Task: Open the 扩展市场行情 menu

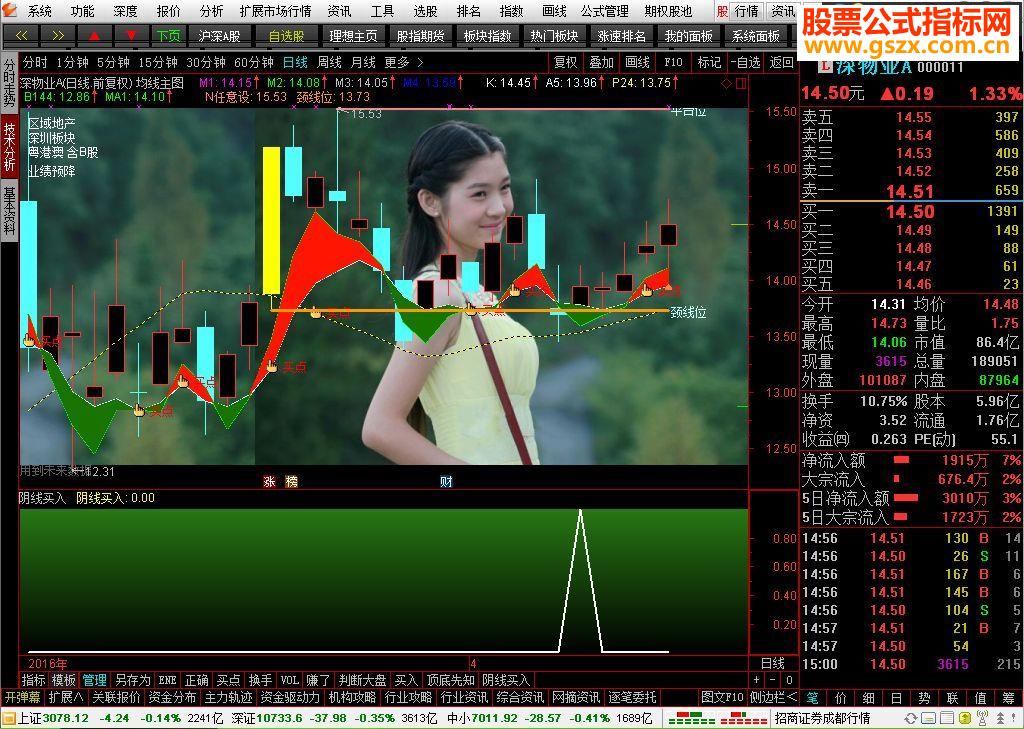Action: [276, 11]
